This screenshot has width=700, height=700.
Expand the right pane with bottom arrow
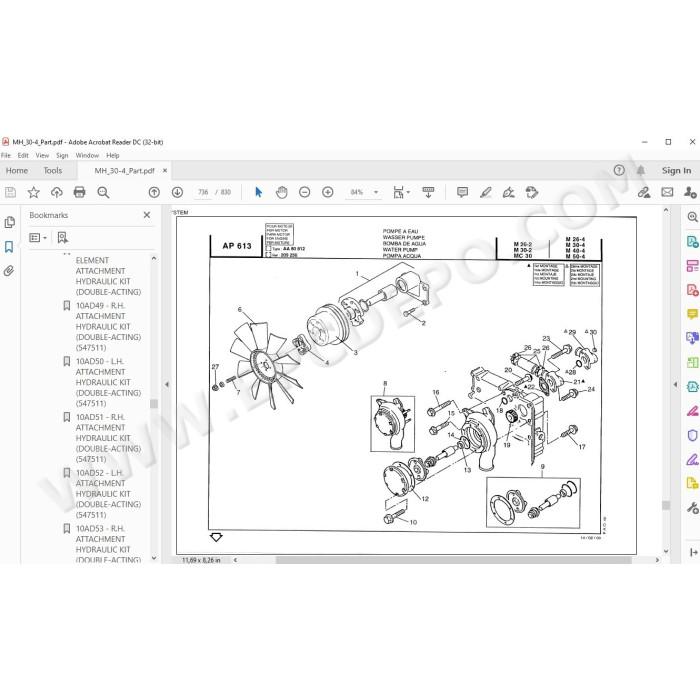[x=693, y=552]
